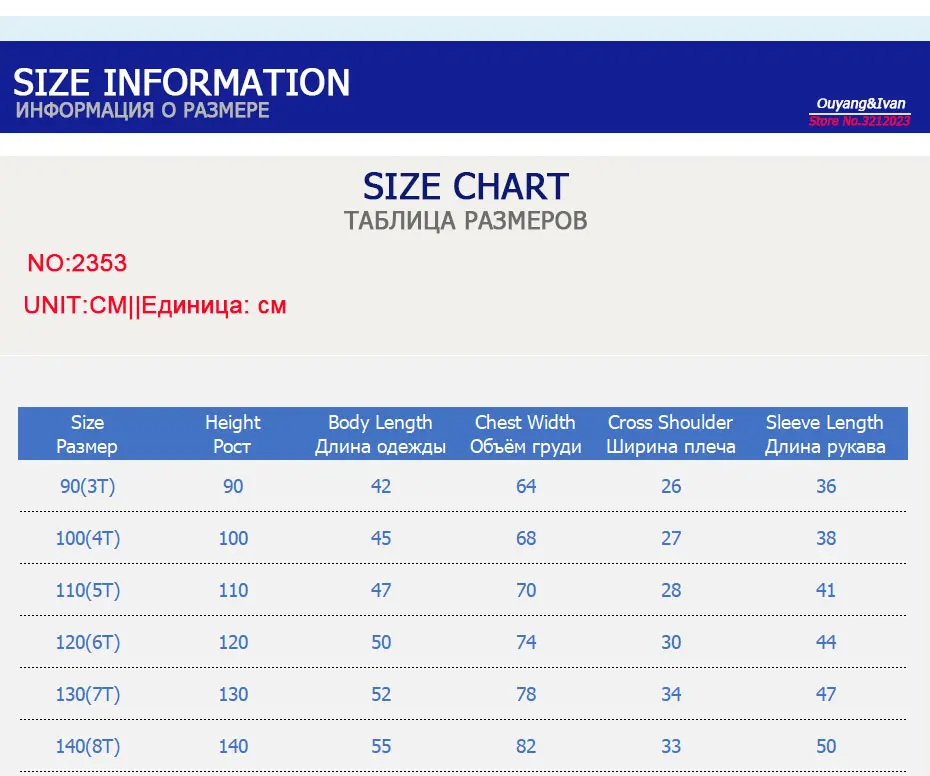Select the 120(6T) size cell
The image size is (930, 776).
pos(87,642)
